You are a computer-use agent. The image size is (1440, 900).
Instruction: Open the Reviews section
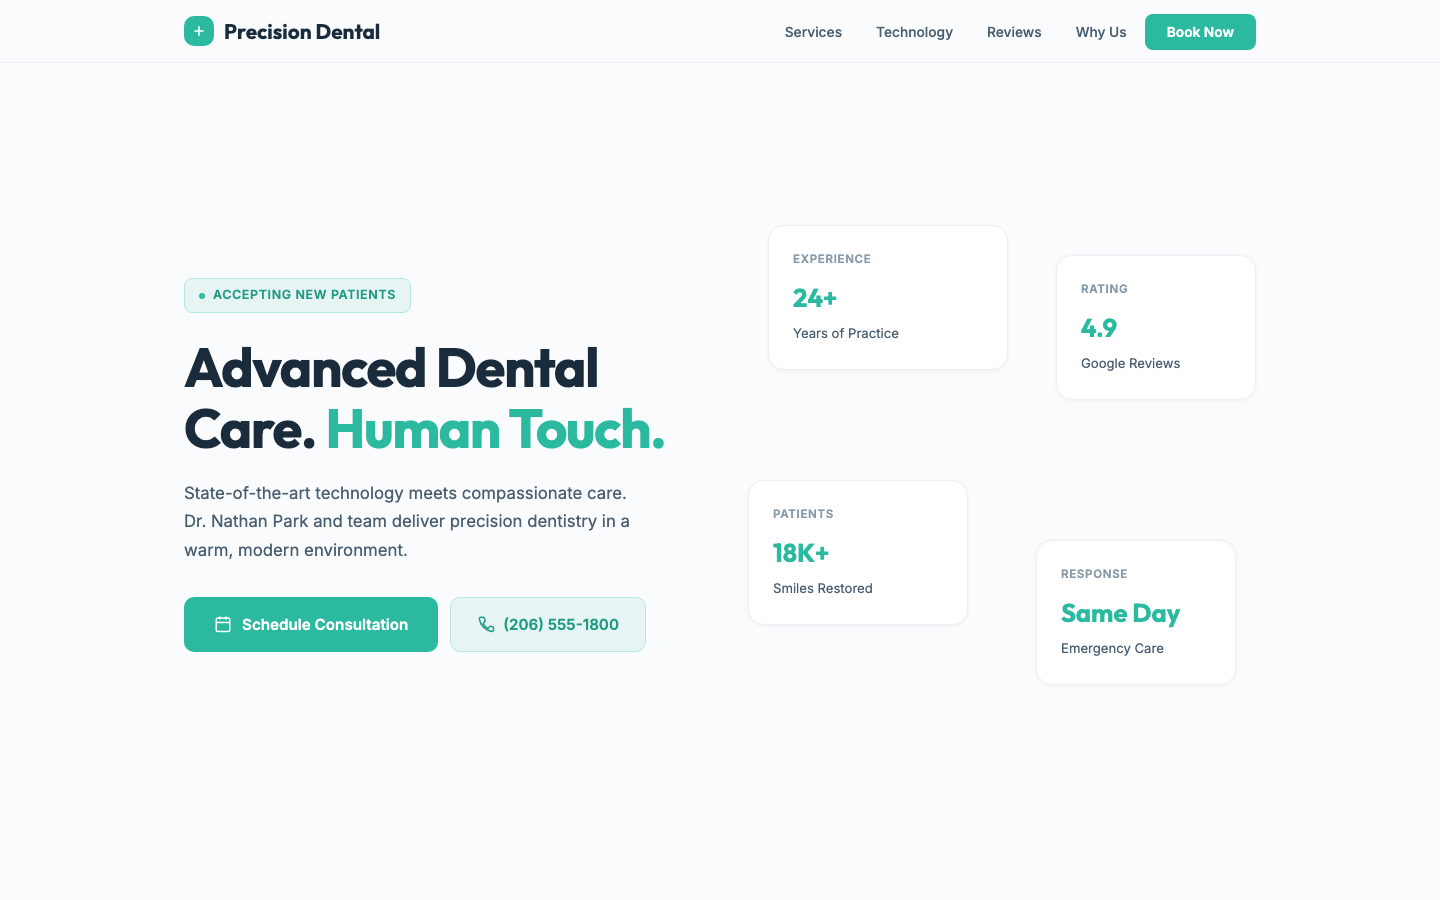[1014, 32]
